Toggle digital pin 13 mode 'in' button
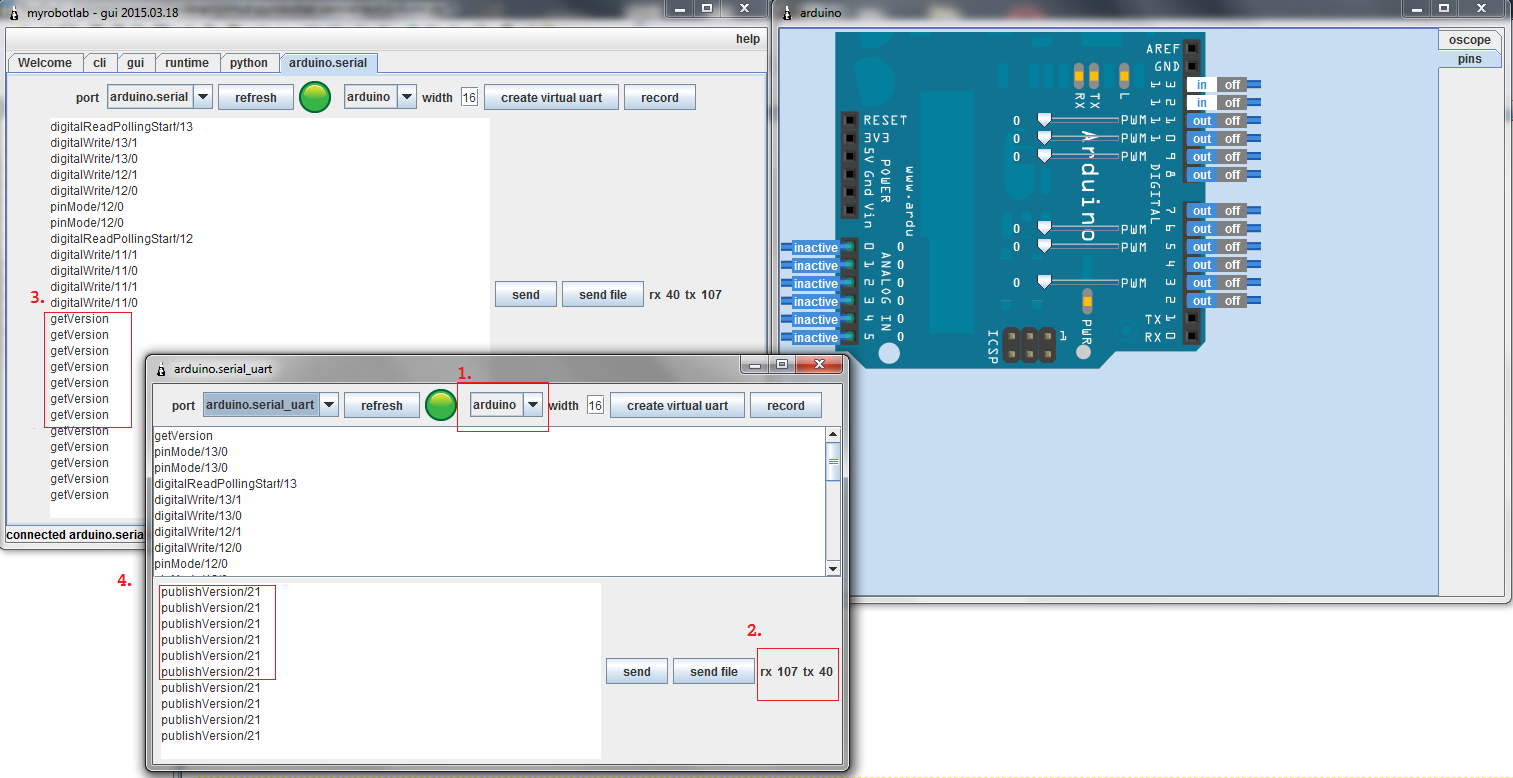The width and height of the screenshot is (1513, 778). pos(1201,85)
